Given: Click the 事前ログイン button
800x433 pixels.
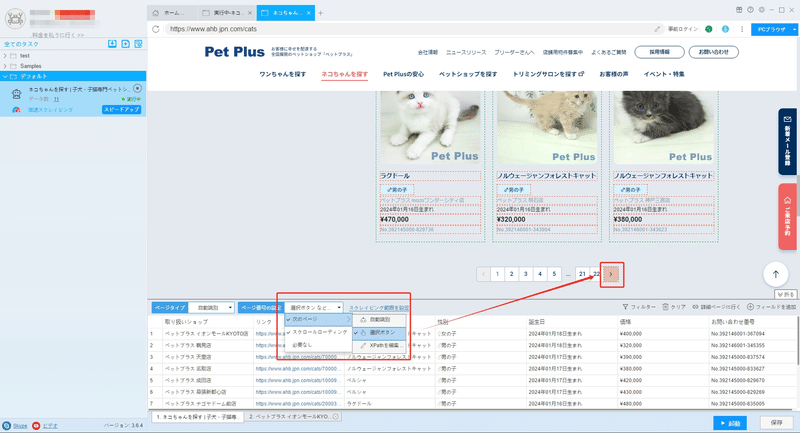Looking at the screenshot, I should click(683, 29).
